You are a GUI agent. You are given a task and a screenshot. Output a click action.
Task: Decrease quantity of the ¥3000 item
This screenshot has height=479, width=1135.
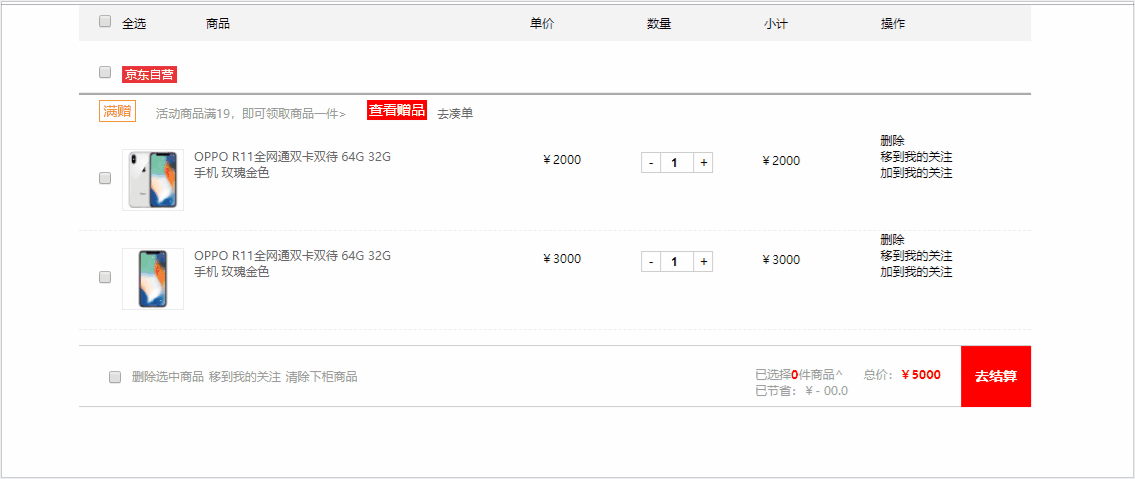click(x=651, y=262)
